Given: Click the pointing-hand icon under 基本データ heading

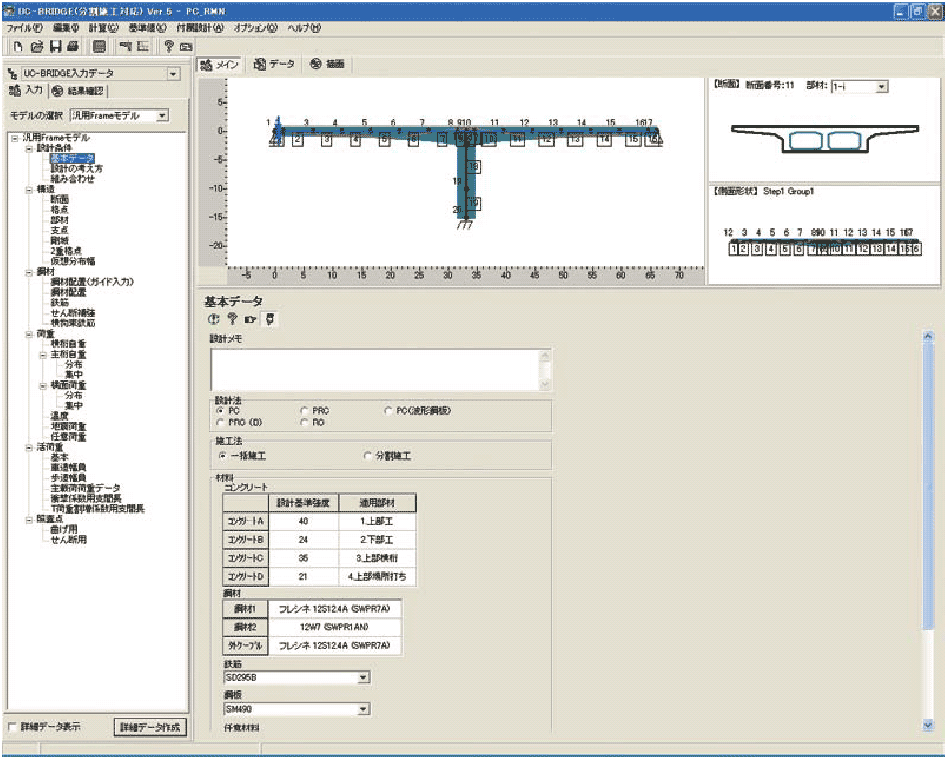Looking at the screenshot, I should pyautogui.click(x=250, y=319).
